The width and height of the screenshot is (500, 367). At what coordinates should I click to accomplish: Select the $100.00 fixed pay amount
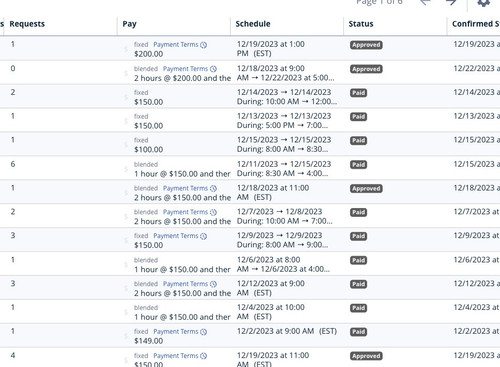pyautogui.click(x=148, y=150)
